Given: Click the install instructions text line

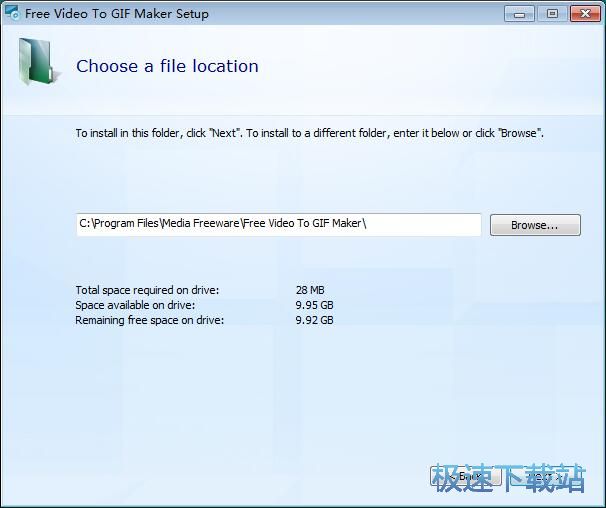Looking at the screenshot, I should pos(310,133).
